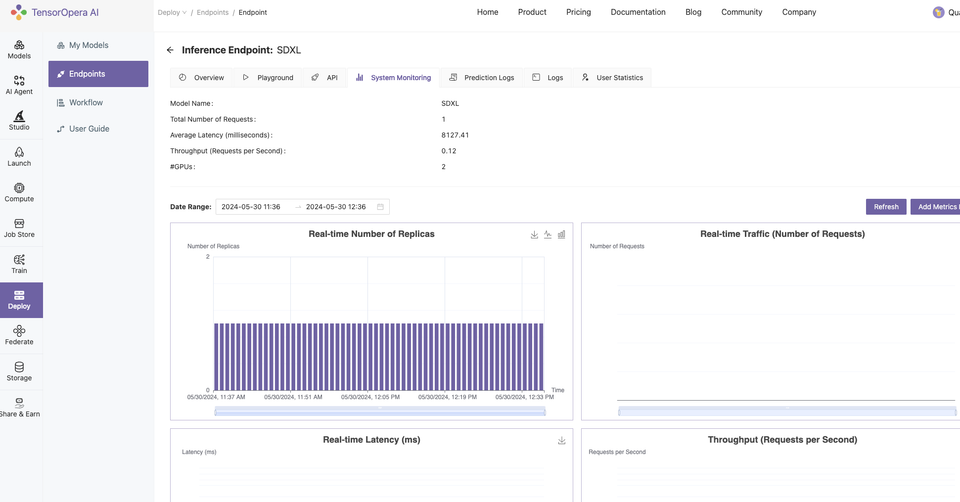Screen dimensions: 960x502
Task: Open the Launch section
Action: 19,157
